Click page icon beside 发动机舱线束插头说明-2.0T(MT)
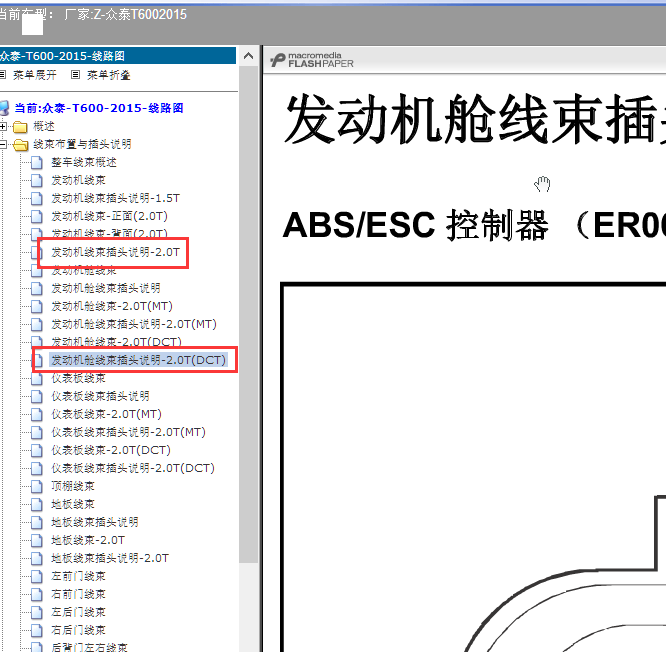 click(x=37, y=324)
